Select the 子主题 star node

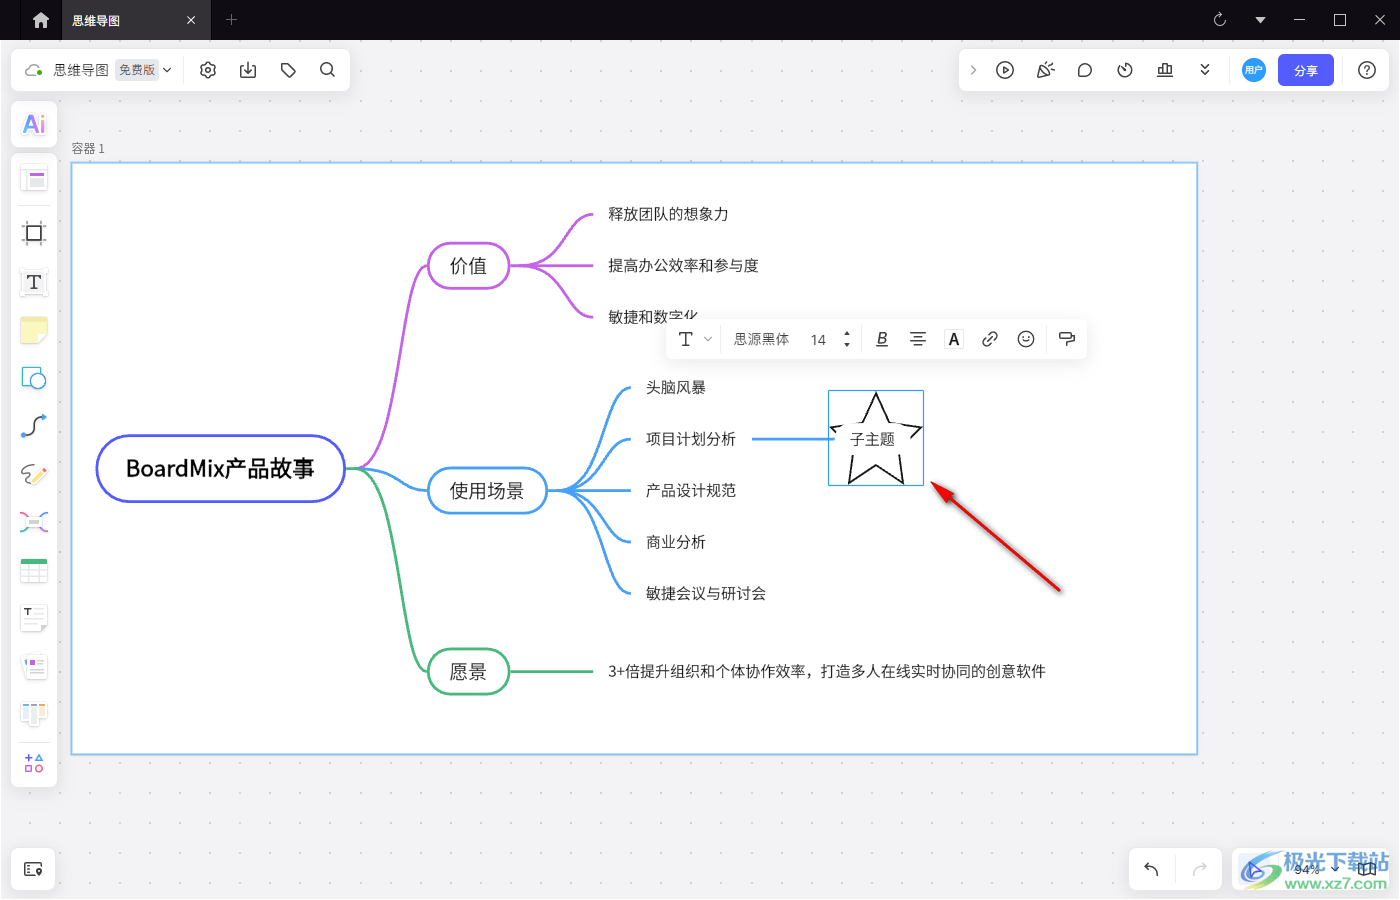pos(876,438)
